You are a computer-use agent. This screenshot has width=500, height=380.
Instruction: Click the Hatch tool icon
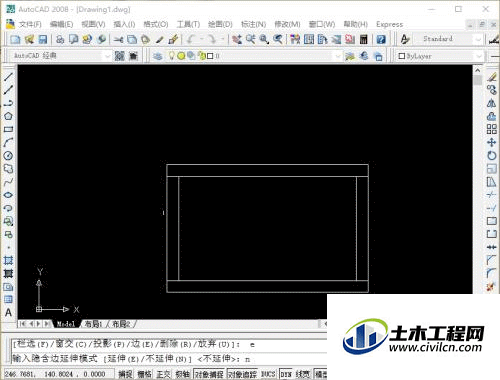pos(8,261)
